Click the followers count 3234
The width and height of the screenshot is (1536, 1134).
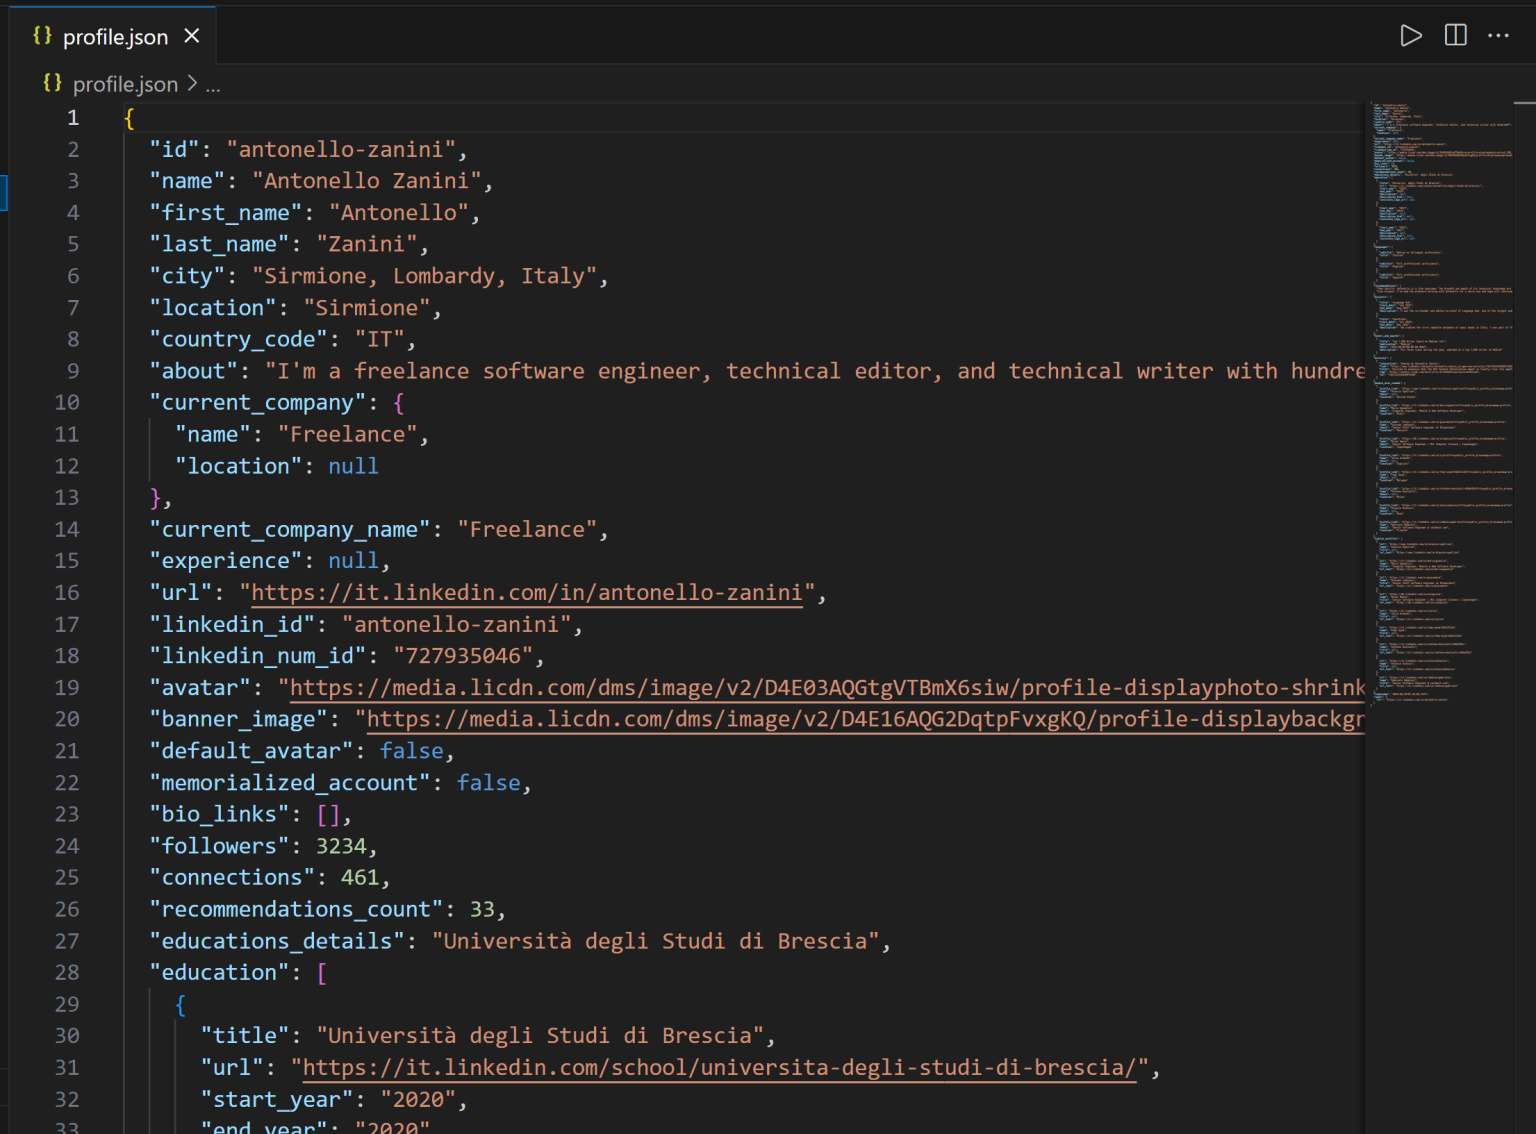(x=341, y=845)
